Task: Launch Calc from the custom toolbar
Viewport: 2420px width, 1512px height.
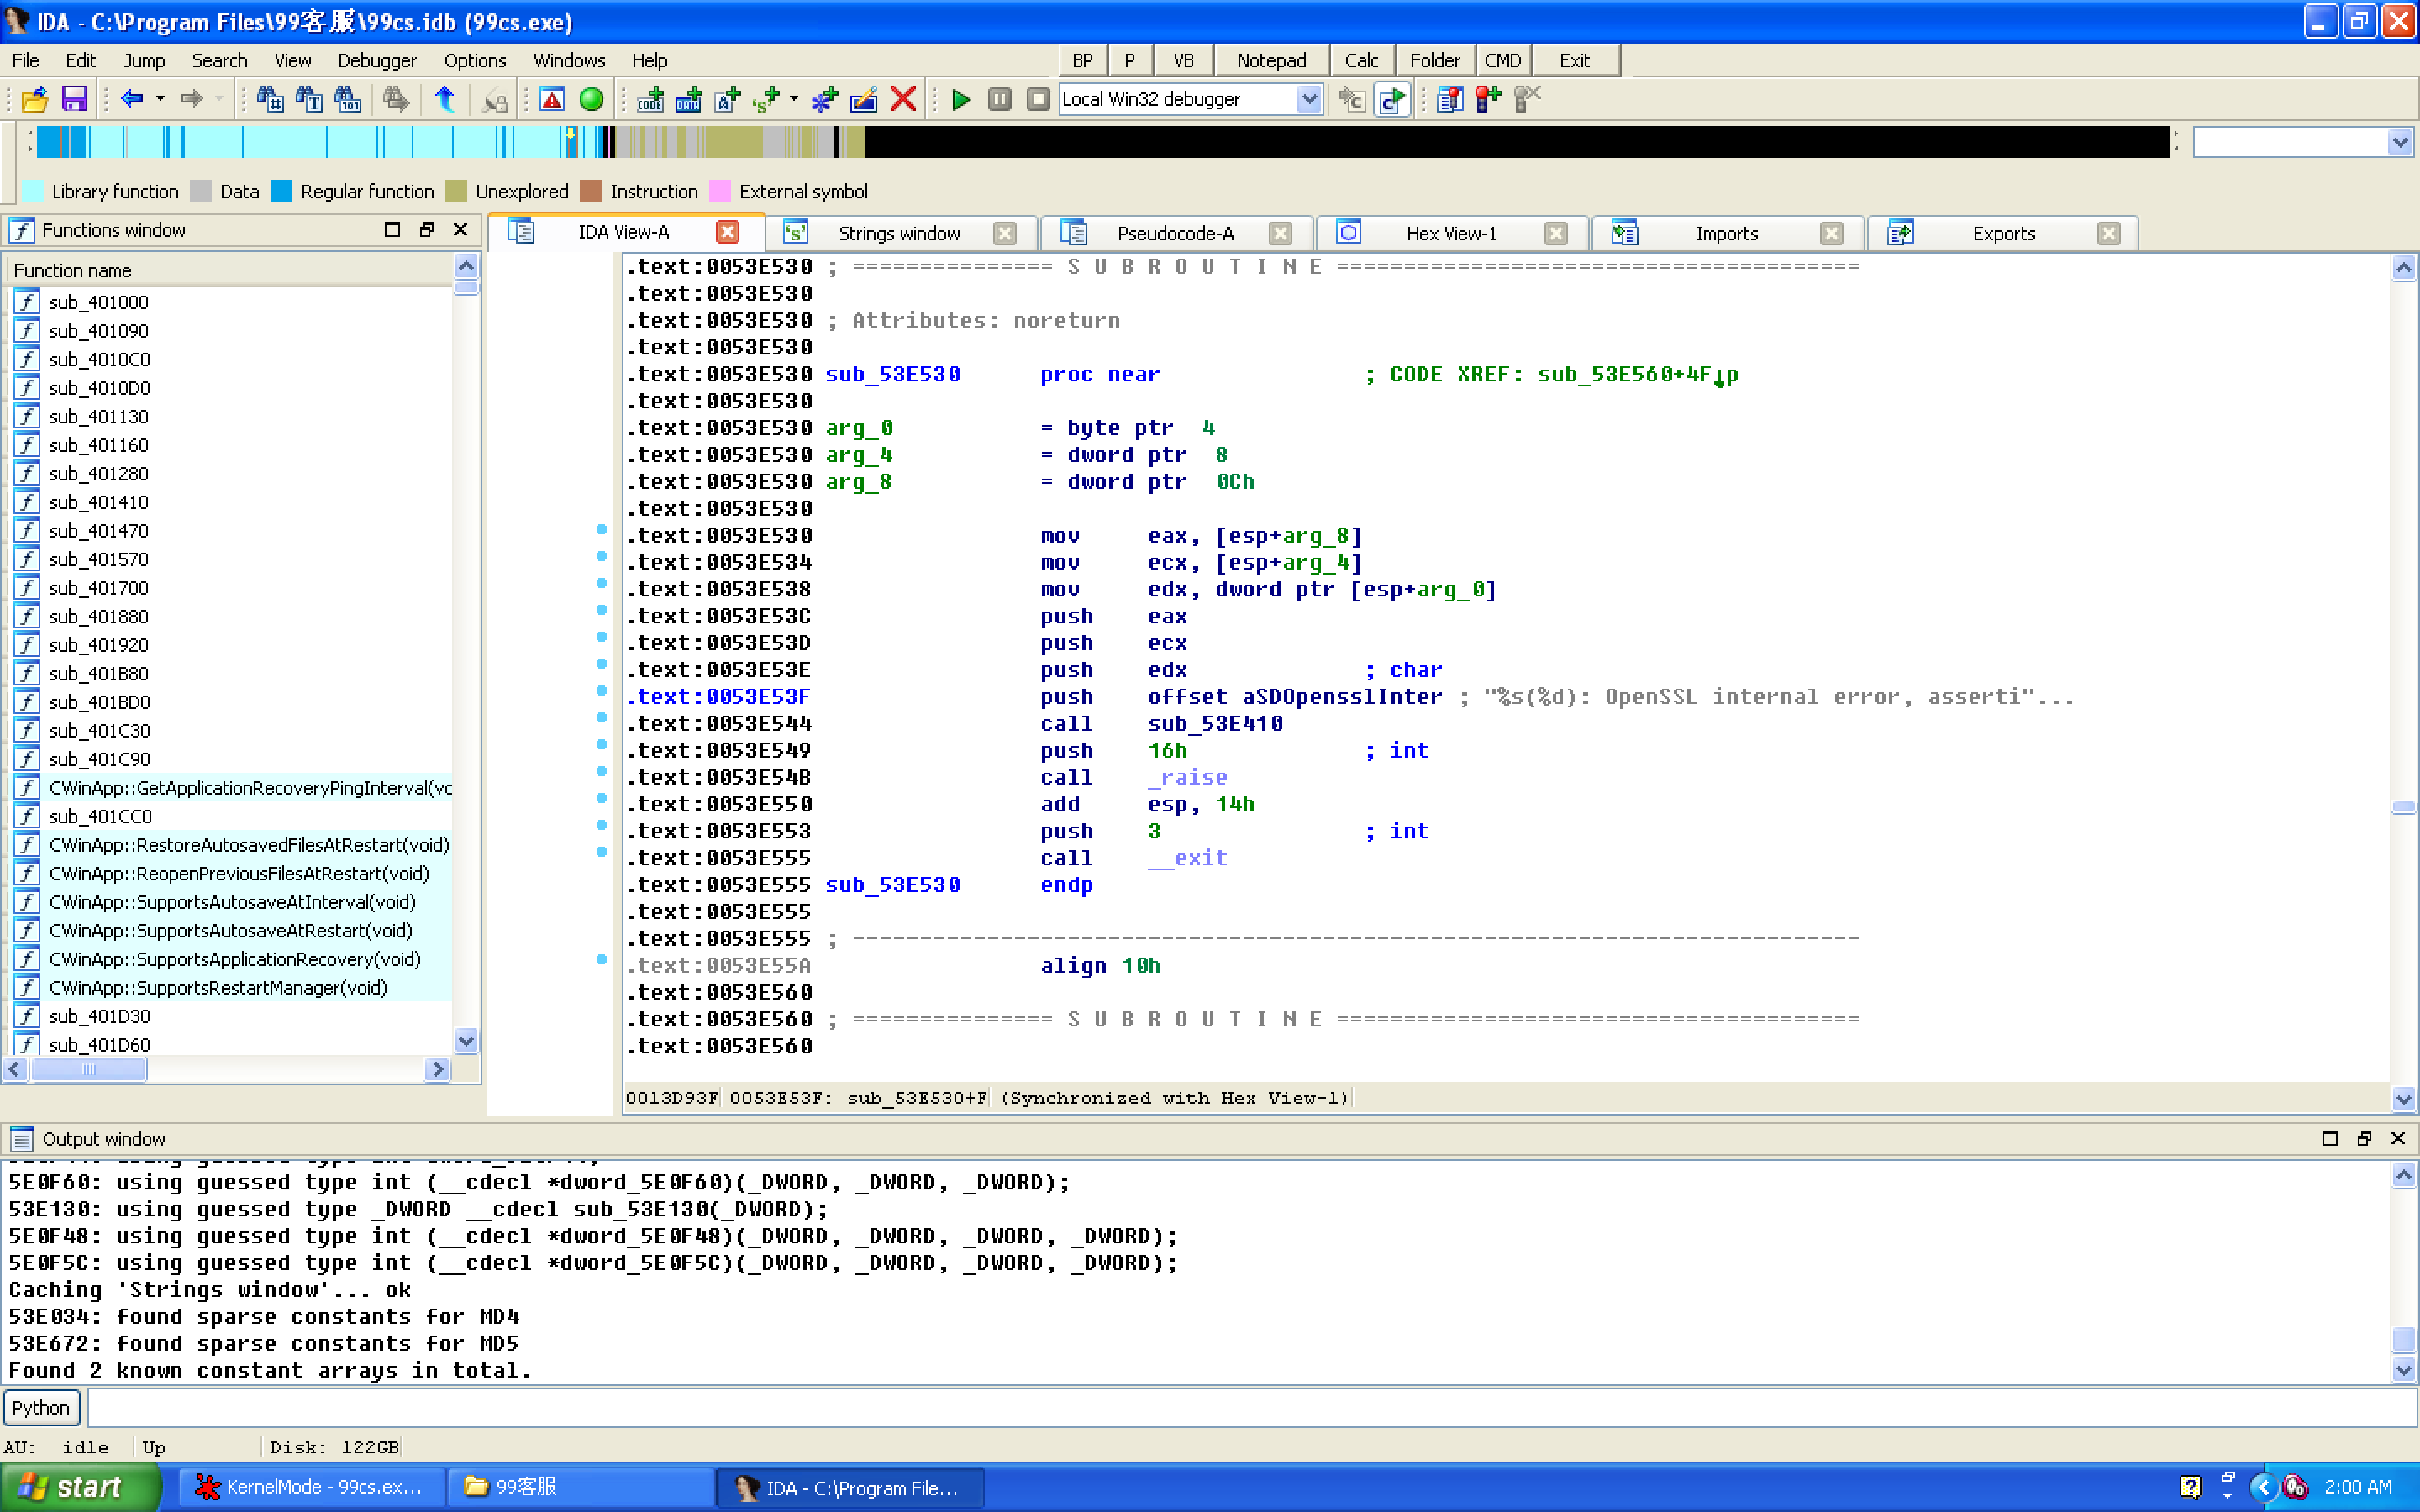Action: coord(1363,60)
